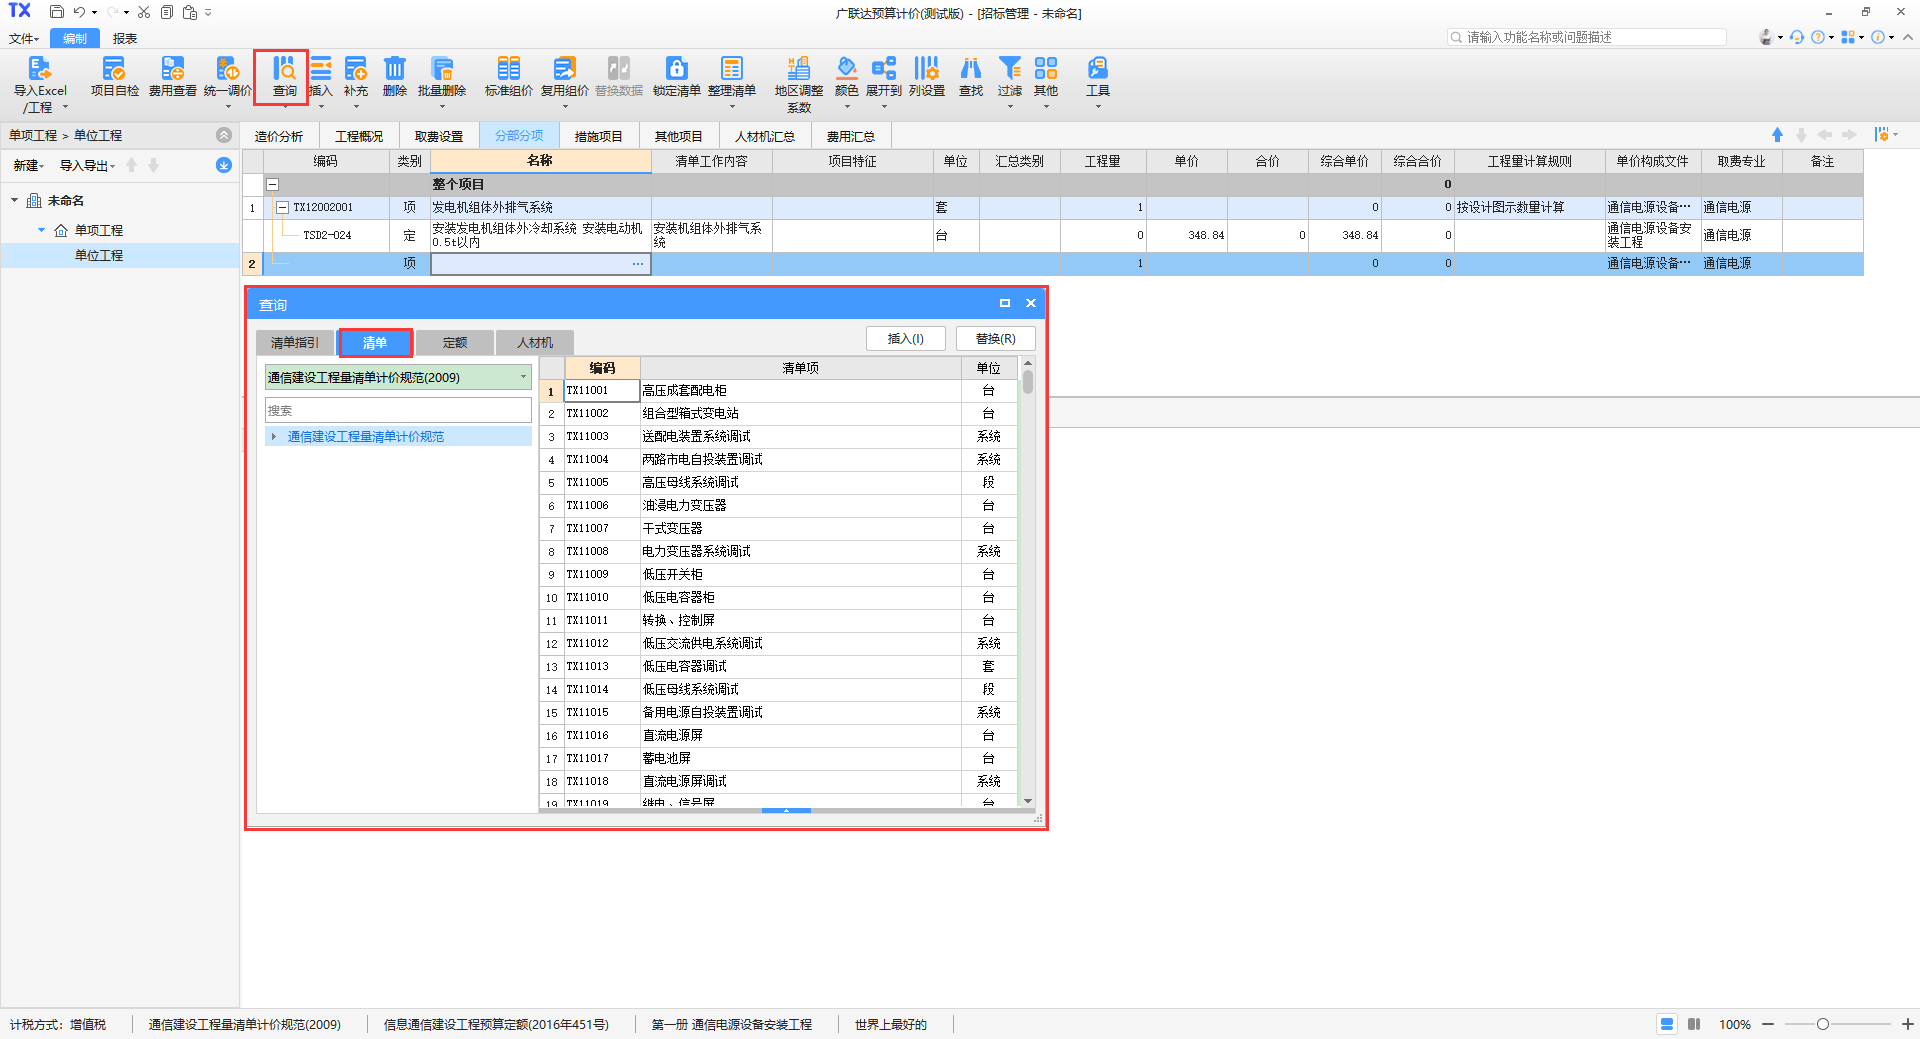
Task: Switch to the 定额 tab in query dialog
Action: tap(455, 343)
